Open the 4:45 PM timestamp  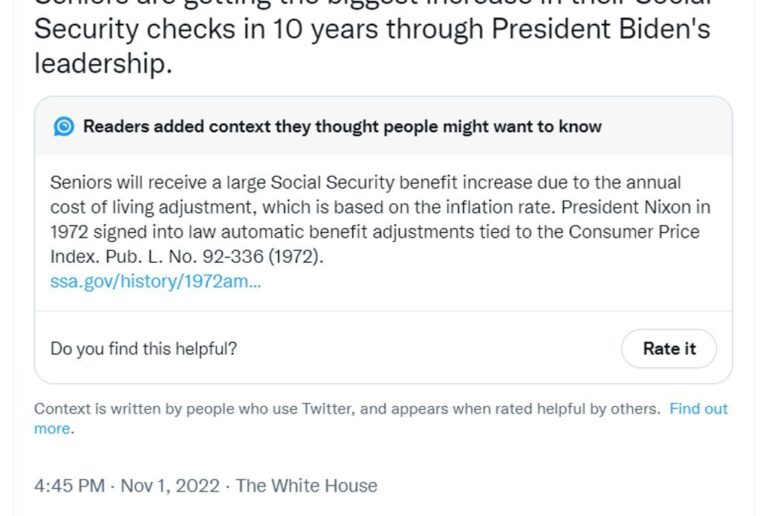[x=69, y=485]
